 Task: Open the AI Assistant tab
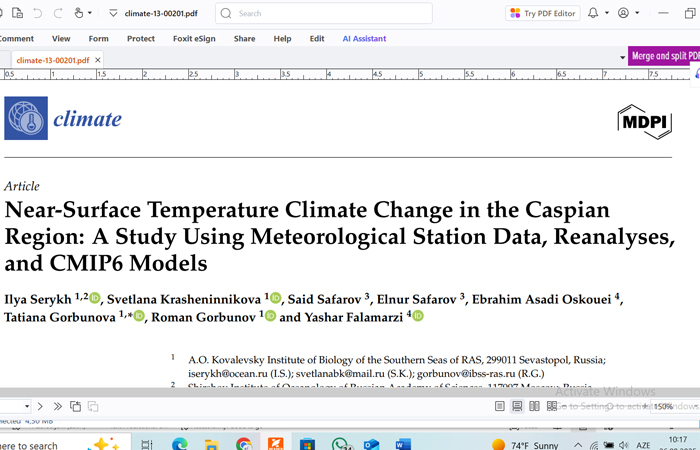click(364, 39)
